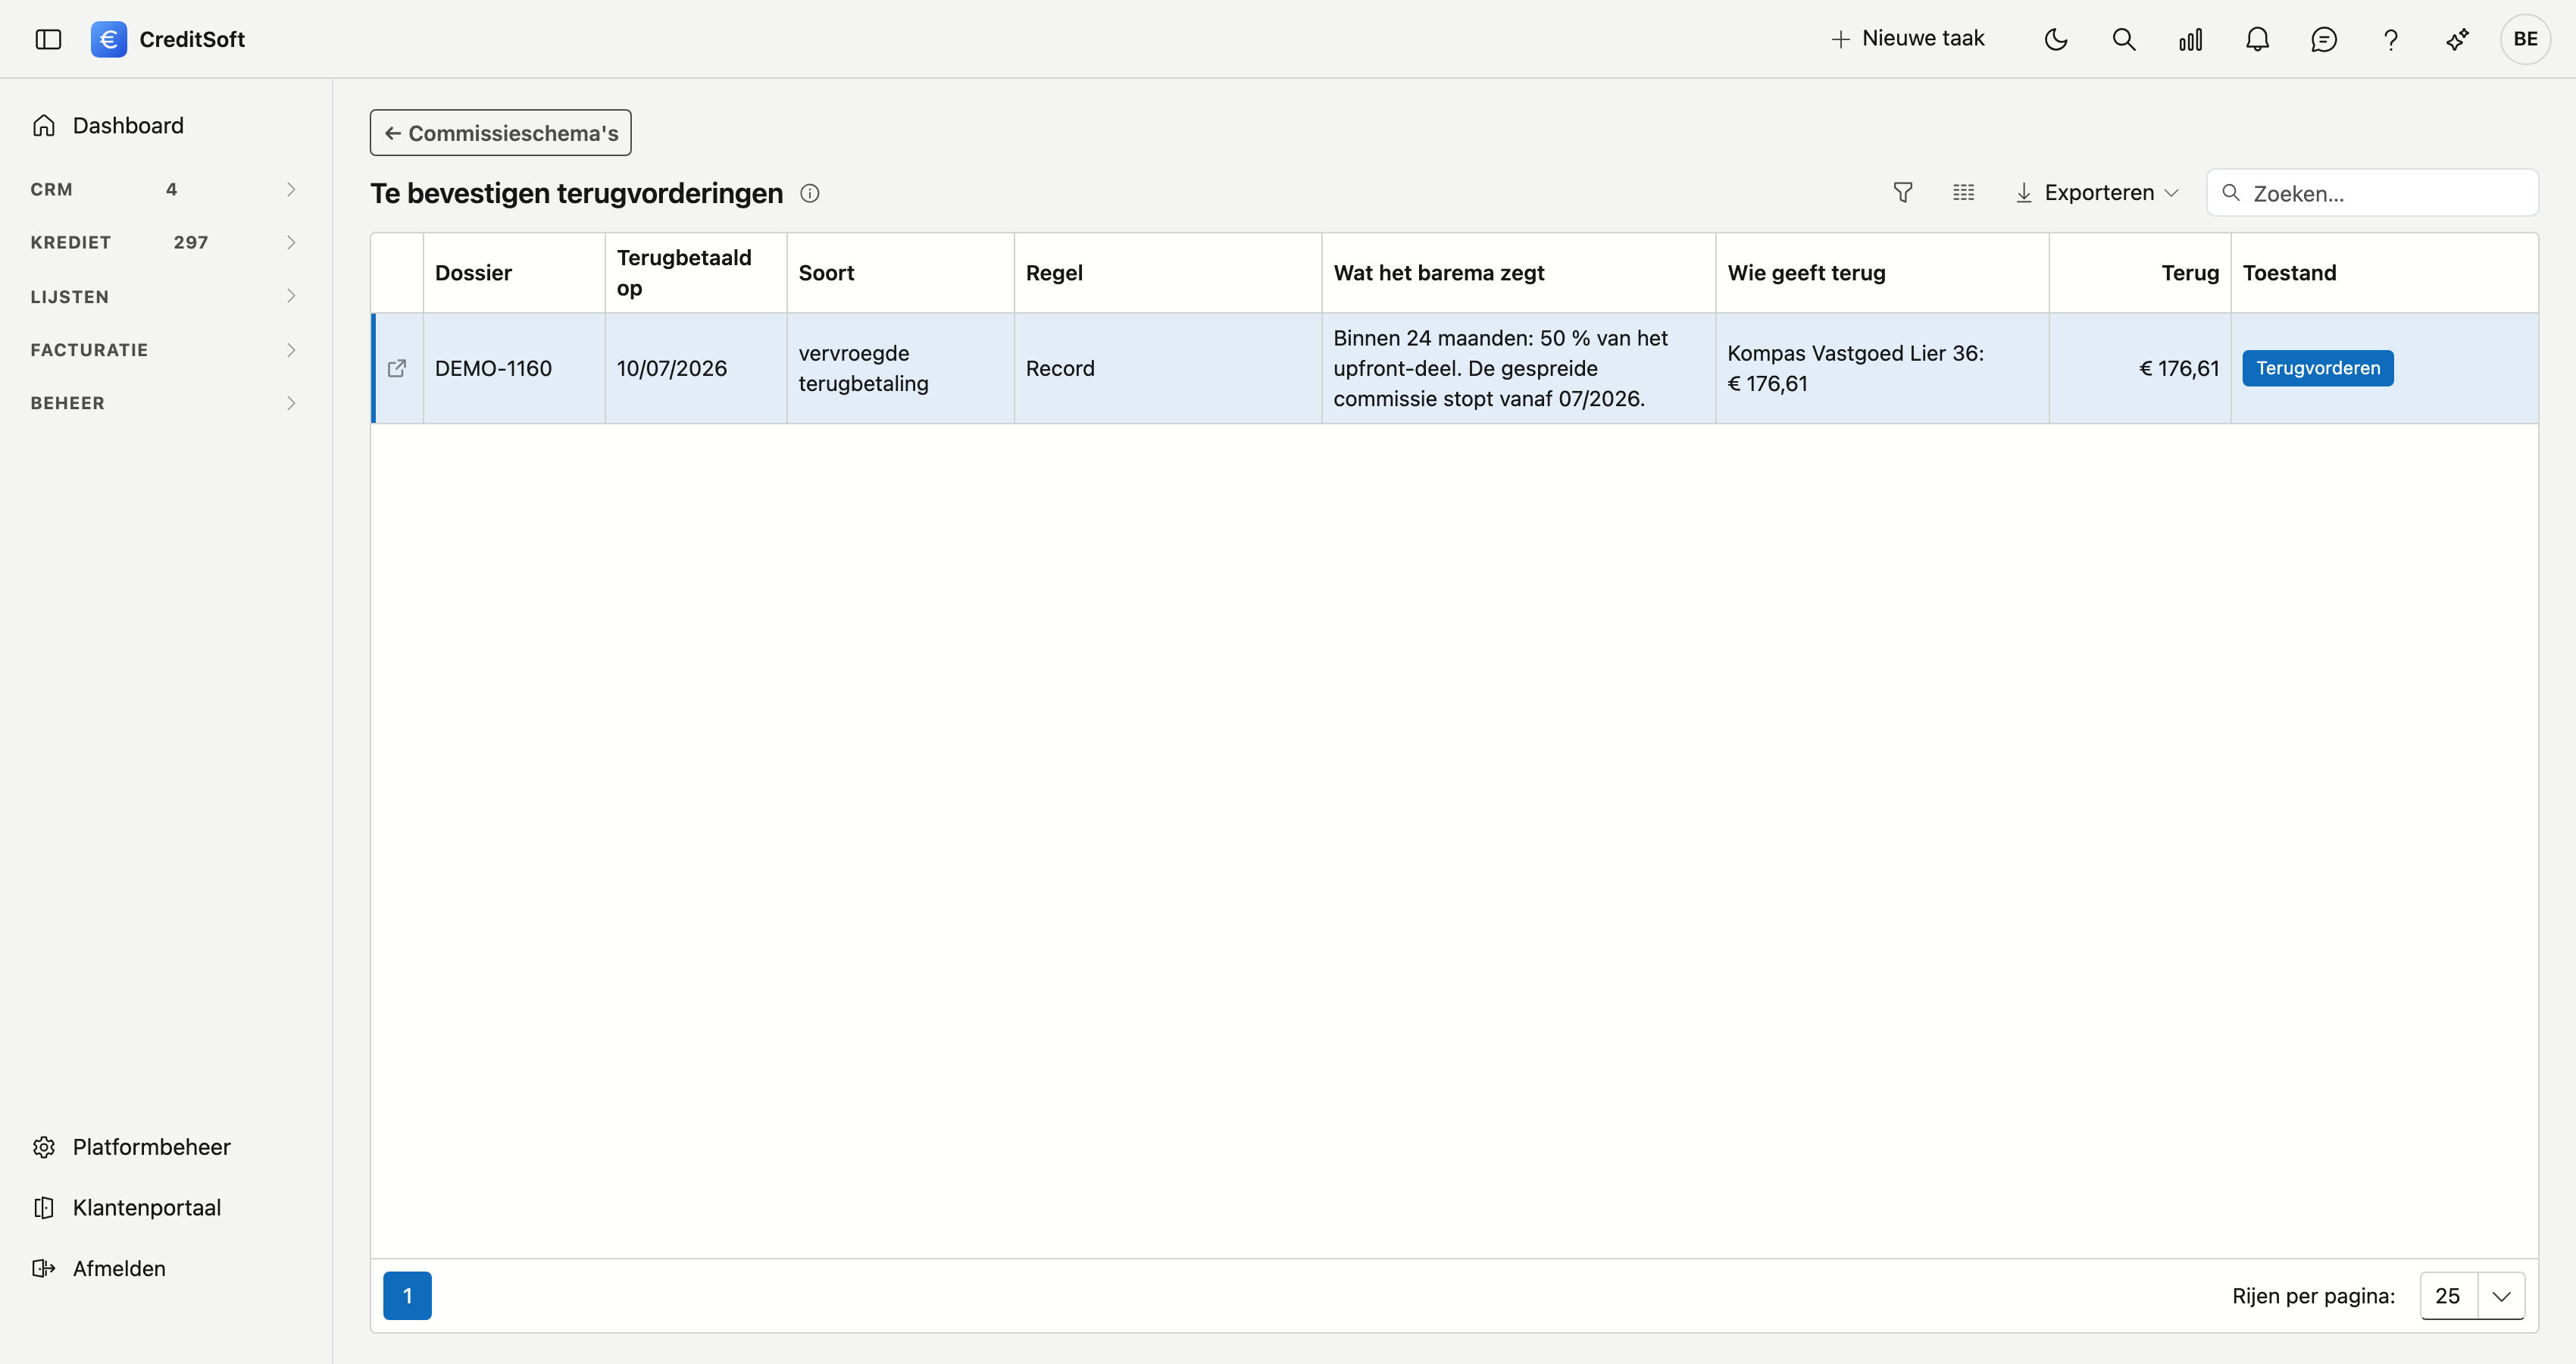
Task: Open the global search magnifier icon
Action: pos(2123,39)
